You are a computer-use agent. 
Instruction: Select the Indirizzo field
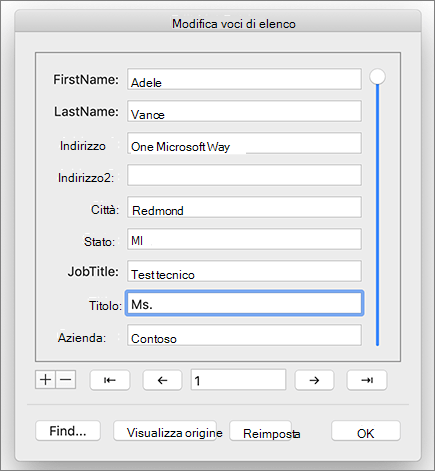tap(244, 143)
